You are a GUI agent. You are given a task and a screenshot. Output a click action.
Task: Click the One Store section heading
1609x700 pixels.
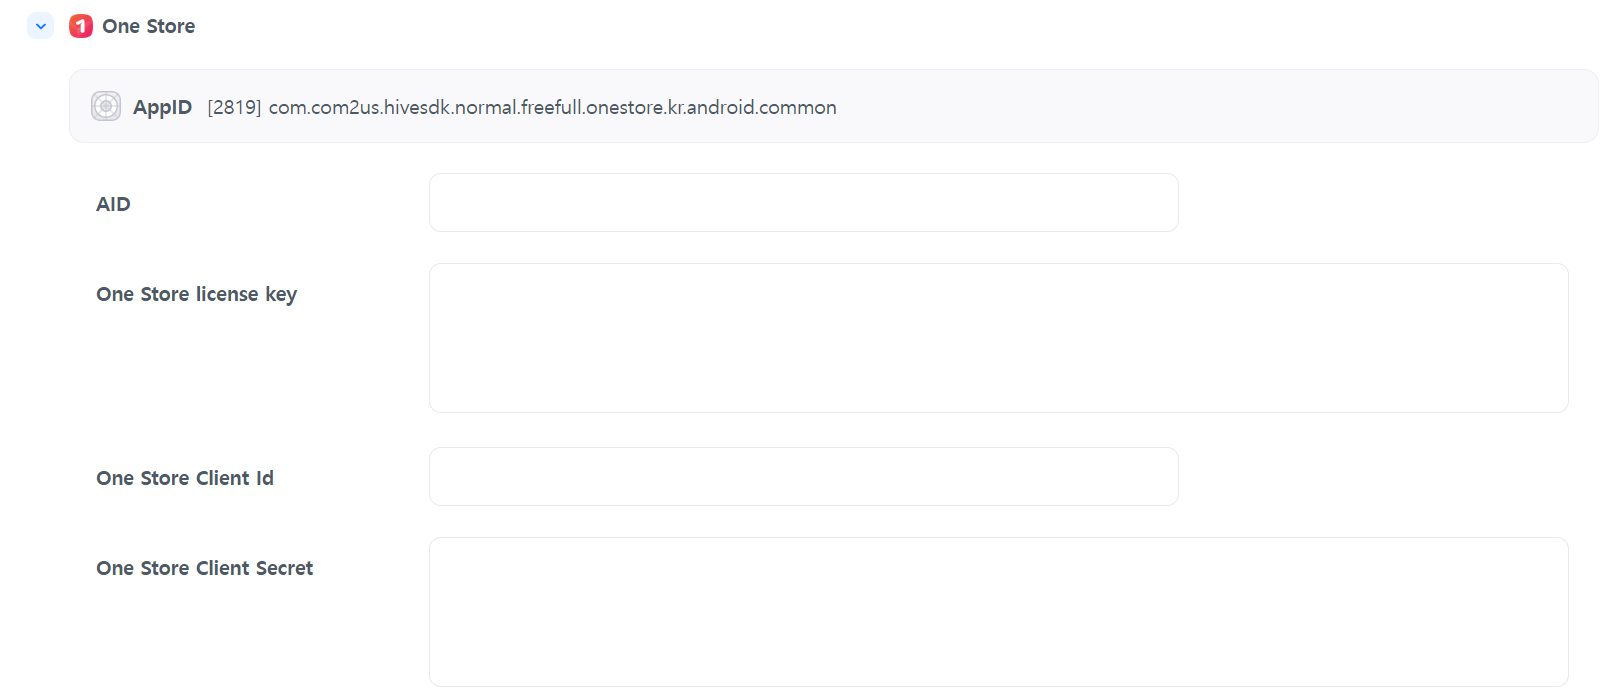(x=148, y=26)
